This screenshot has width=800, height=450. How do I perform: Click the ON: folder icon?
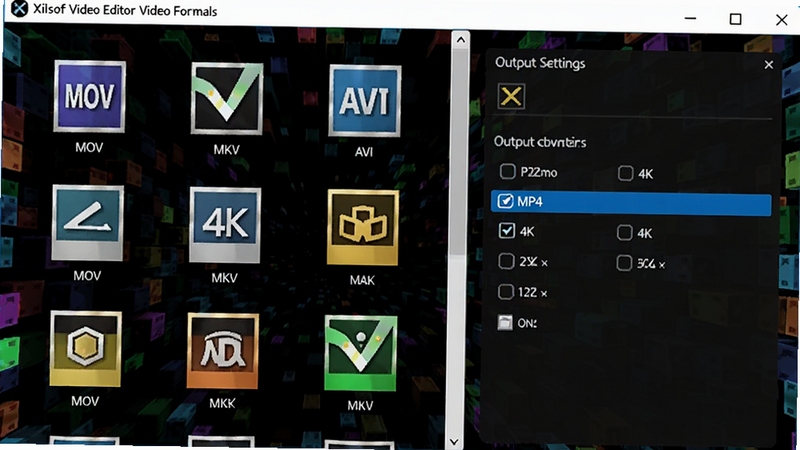click(505, 322)
